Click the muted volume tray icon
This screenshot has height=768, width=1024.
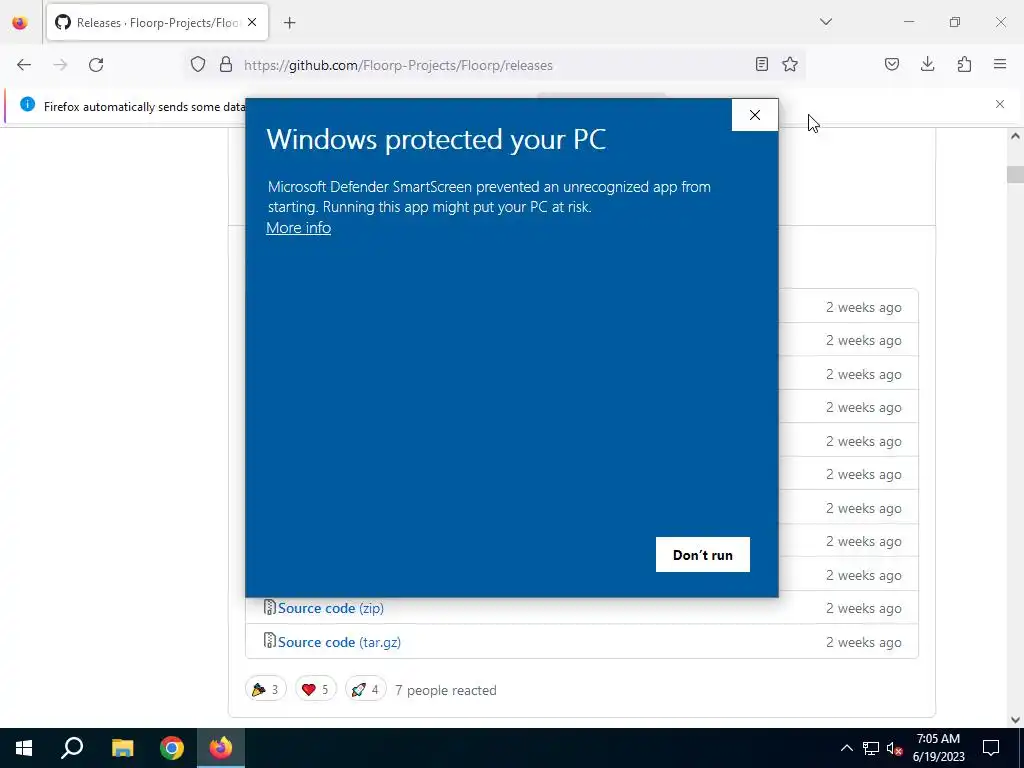(894, 748)
